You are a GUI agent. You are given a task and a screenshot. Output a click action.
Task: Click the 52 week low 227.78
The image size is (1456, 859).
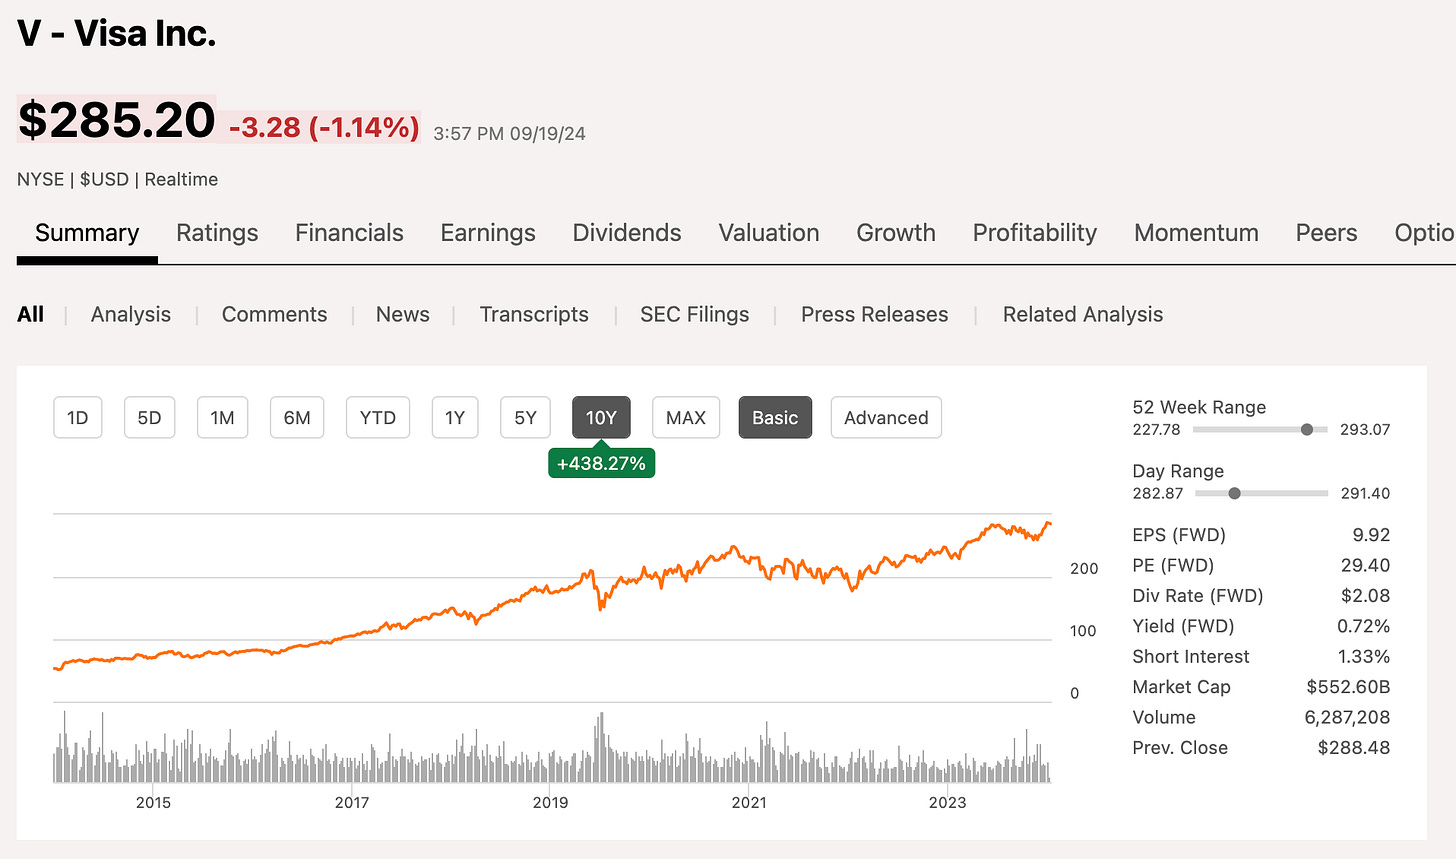pos(1156,429)
